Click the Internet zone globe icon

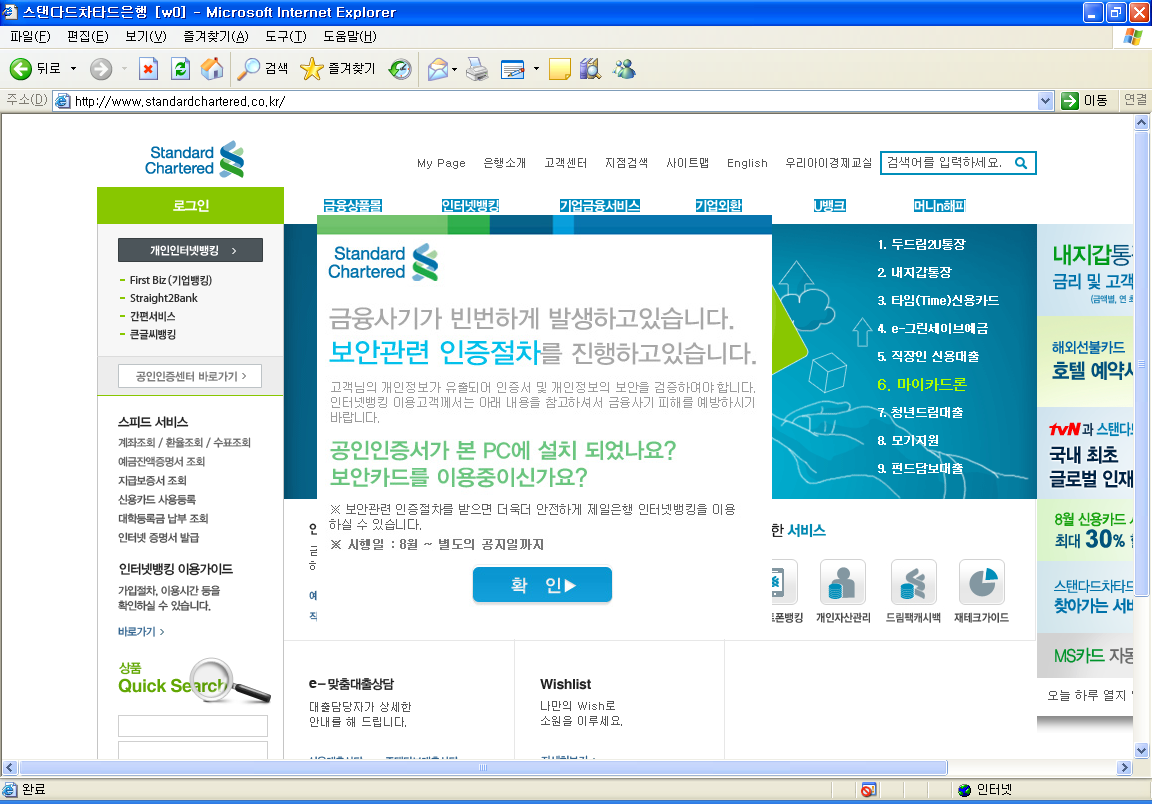965,789
